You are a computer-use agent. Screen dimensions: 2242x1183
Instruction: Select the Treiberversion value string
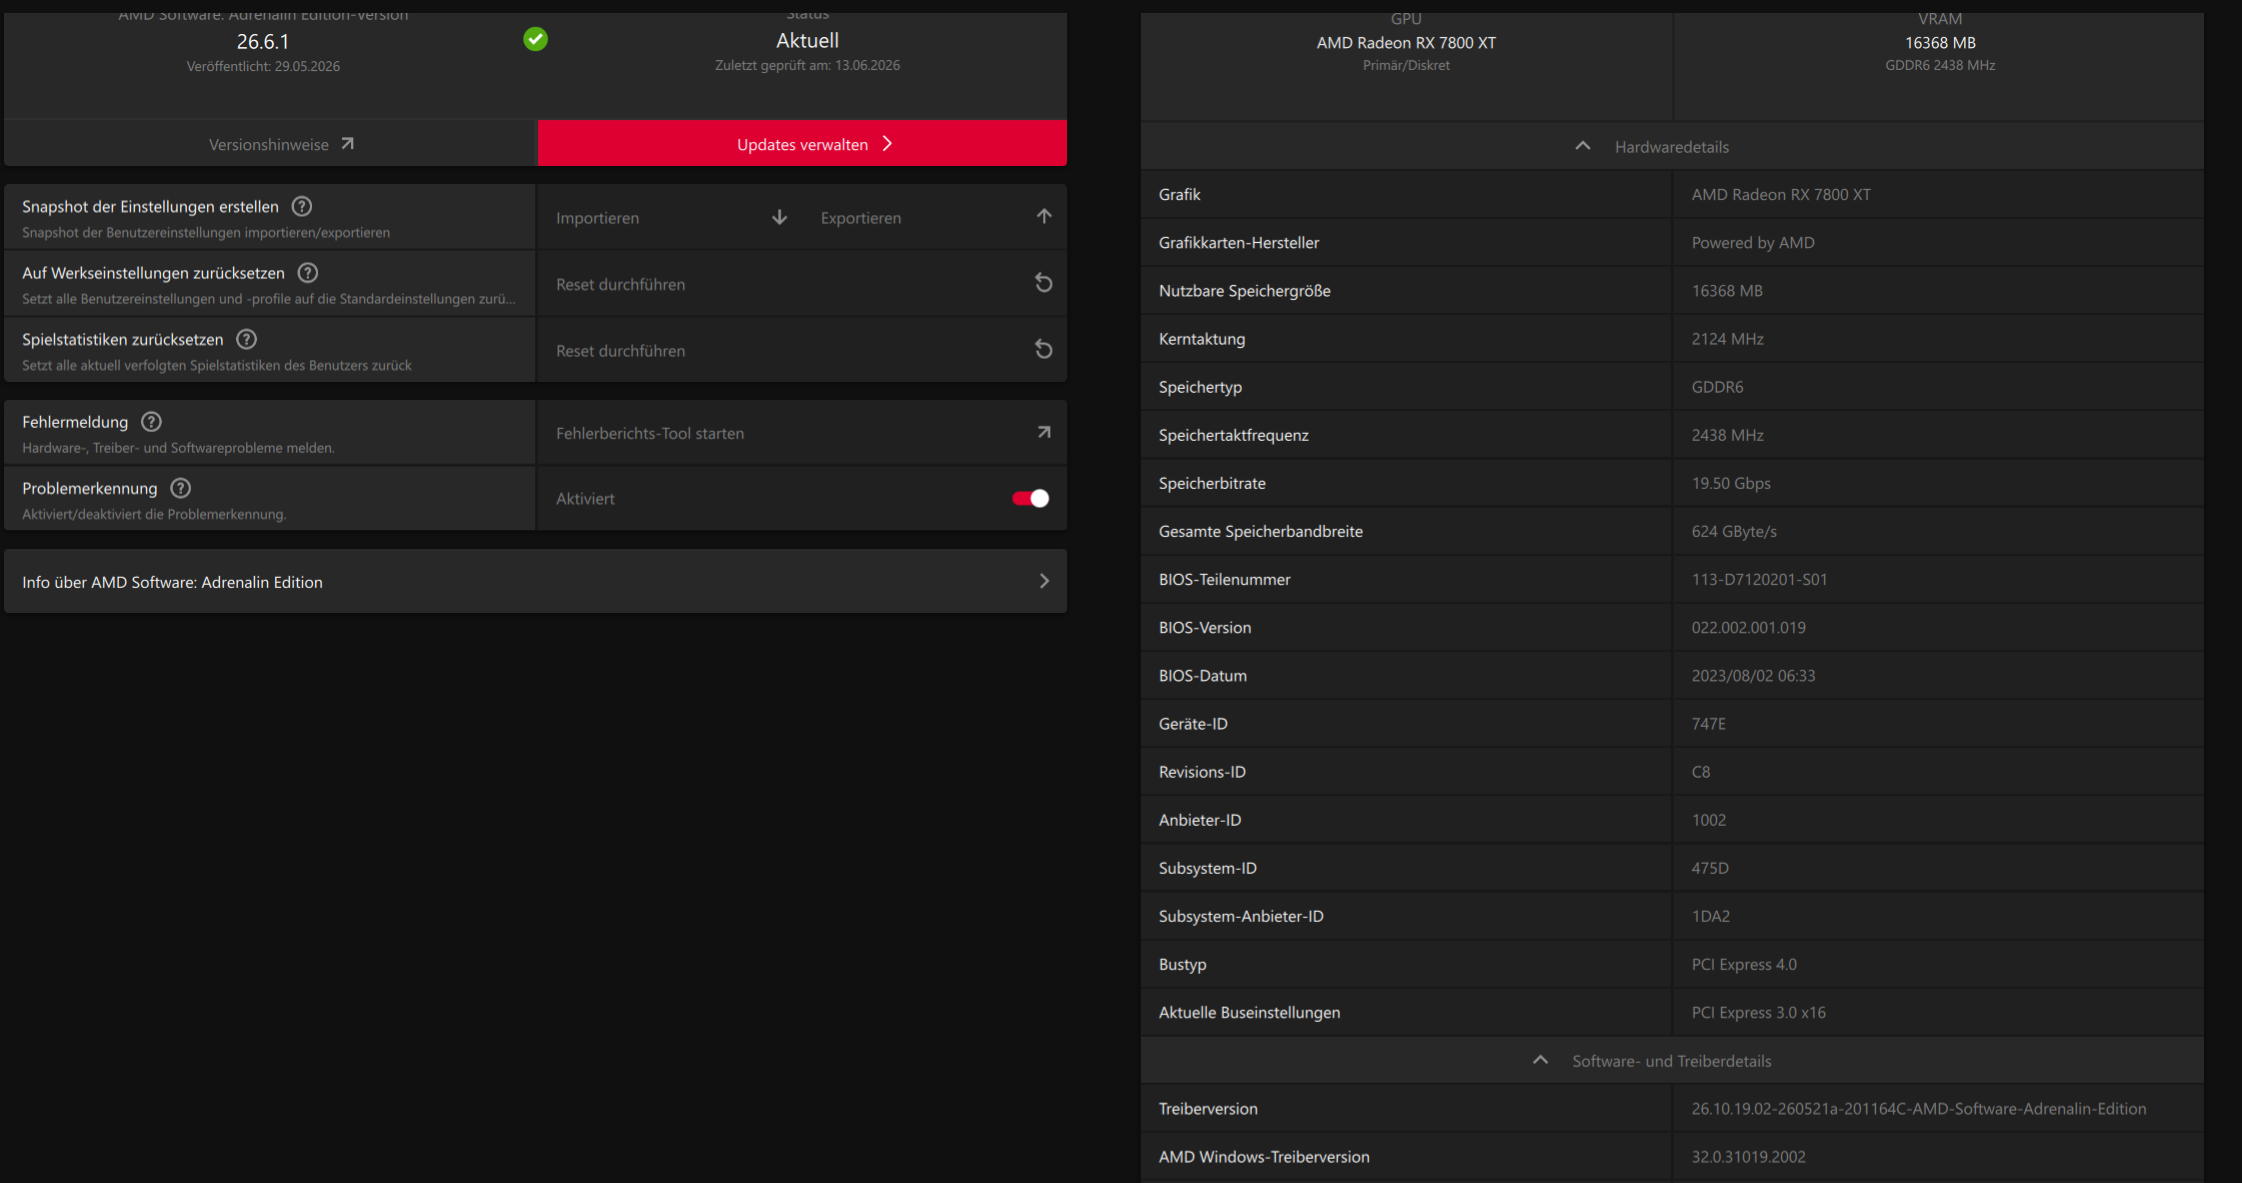point(1919,1108)
